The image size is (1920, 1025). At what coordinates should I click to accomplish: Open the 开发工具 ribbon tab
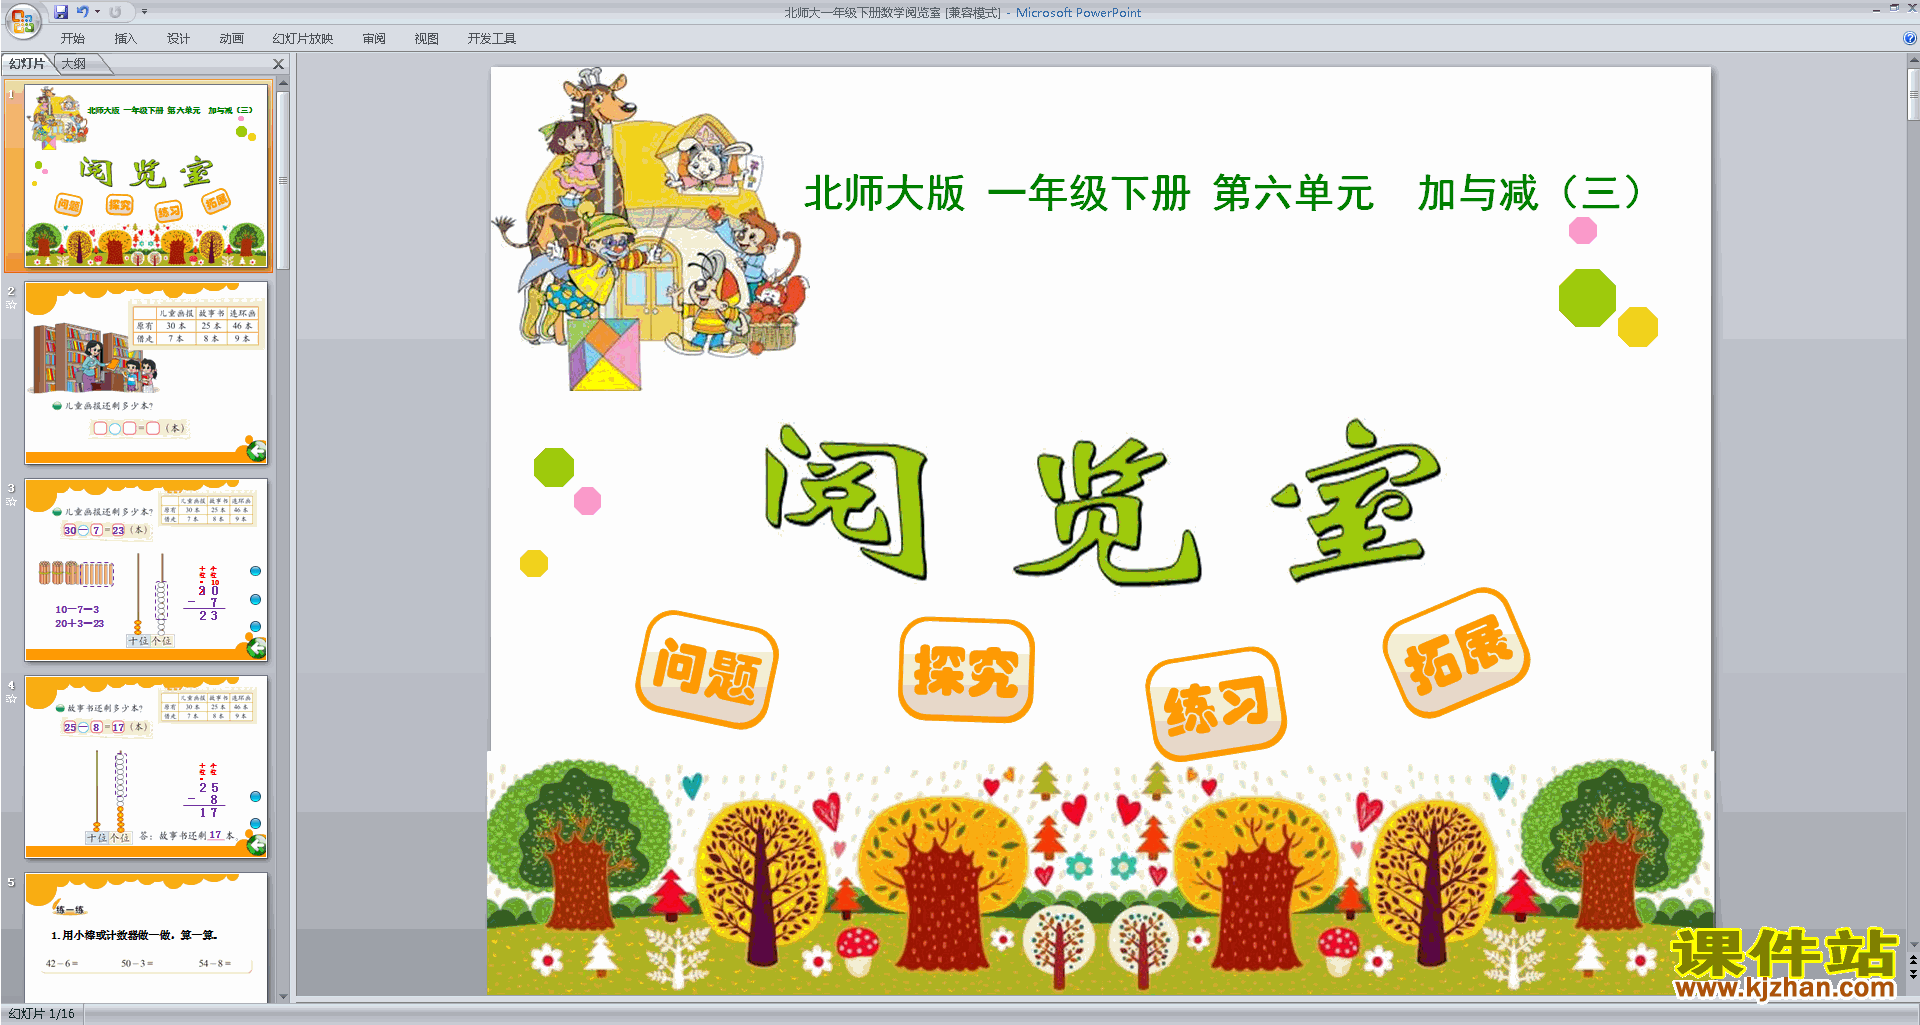coord(492,39)
